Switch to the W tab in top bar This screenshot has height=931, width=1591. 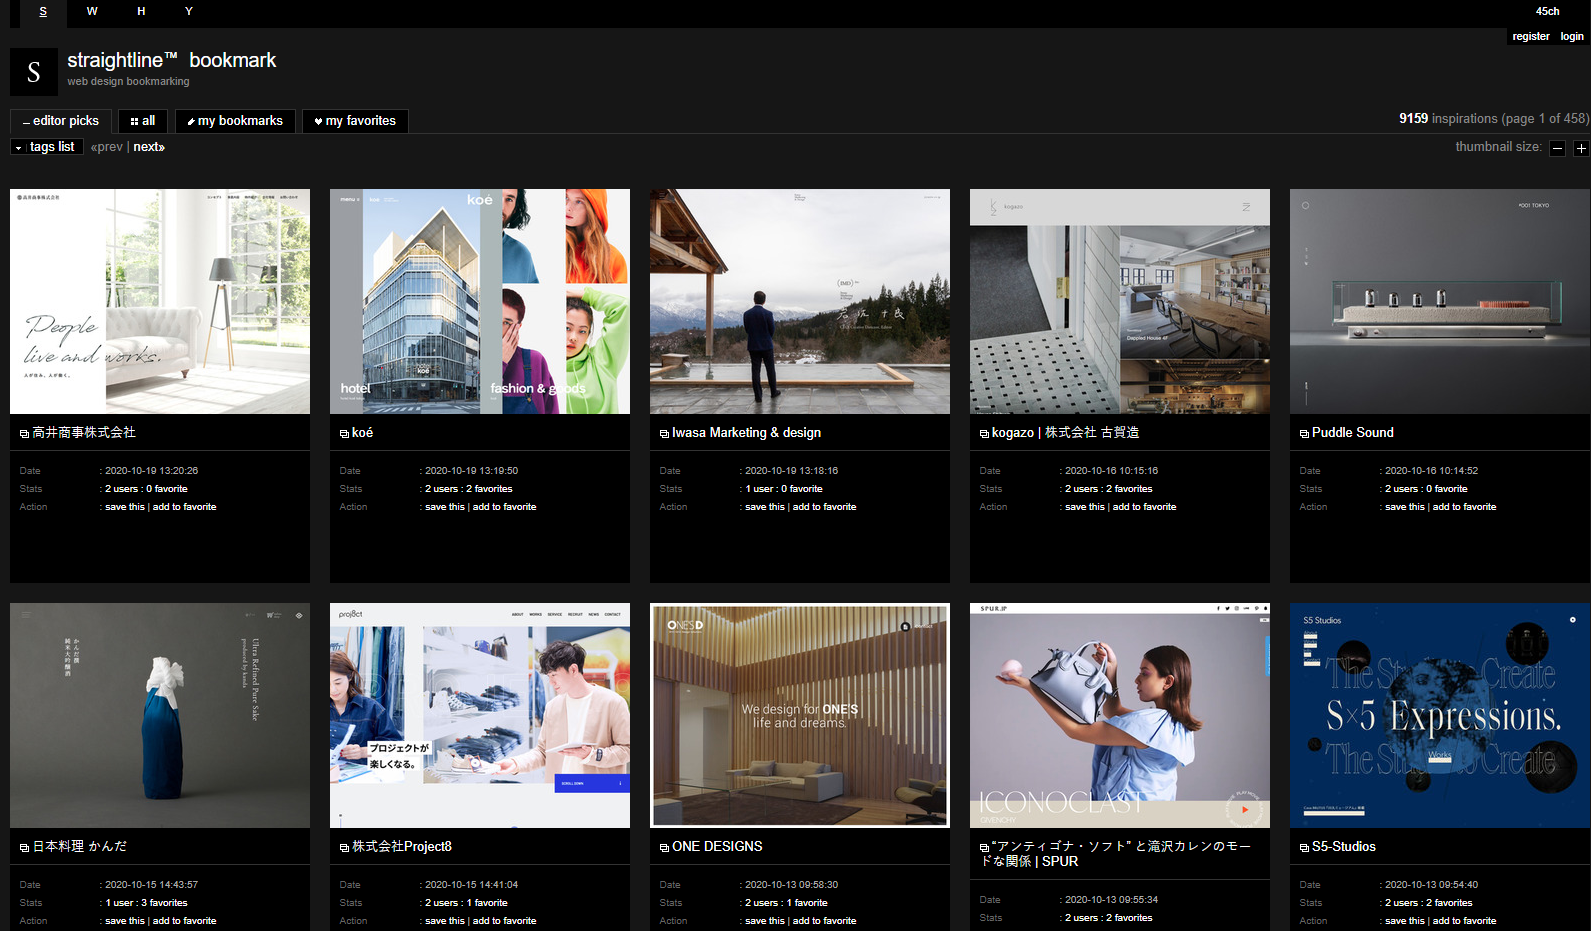tap(92, 12)
